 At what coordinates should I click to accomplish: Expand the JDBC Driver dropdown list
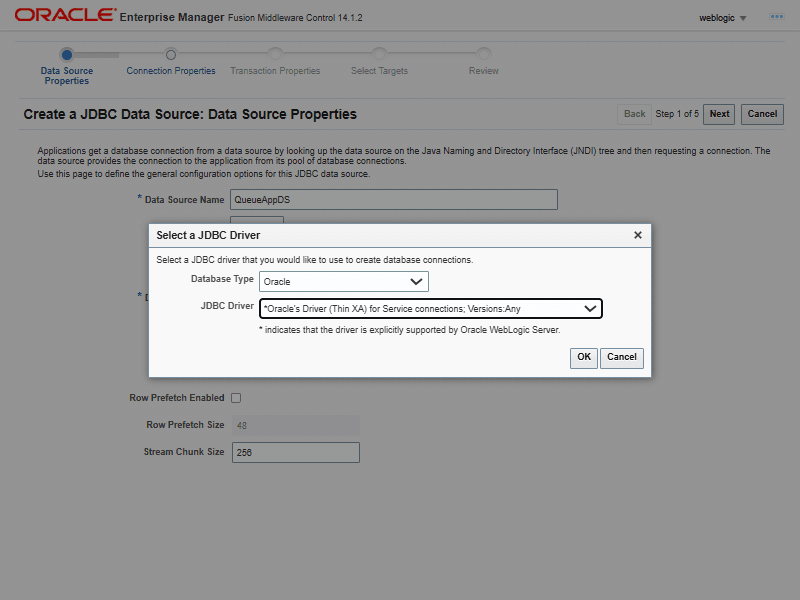(x=431, y=309)
